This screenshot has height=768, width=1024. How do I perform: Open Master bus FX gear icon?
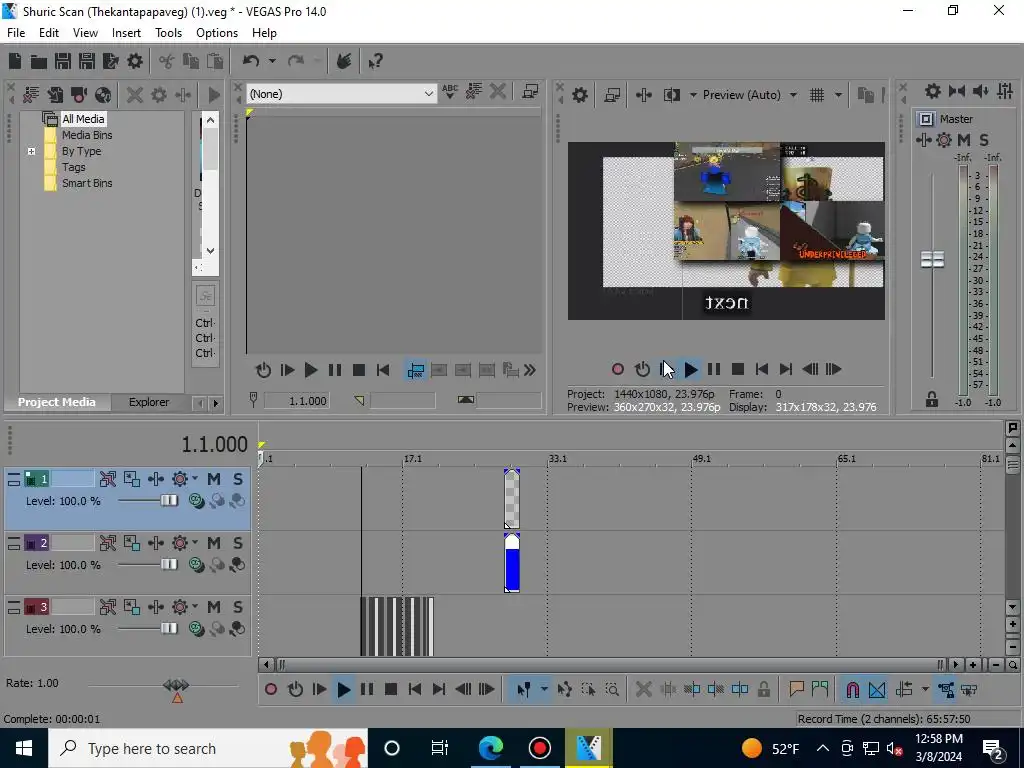pos(944,140)
